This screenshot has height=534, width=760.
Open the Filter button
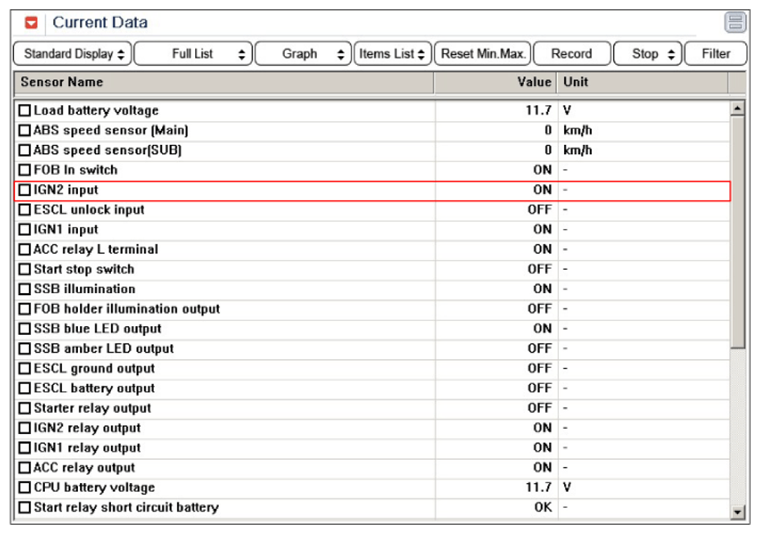click(716, 54)
